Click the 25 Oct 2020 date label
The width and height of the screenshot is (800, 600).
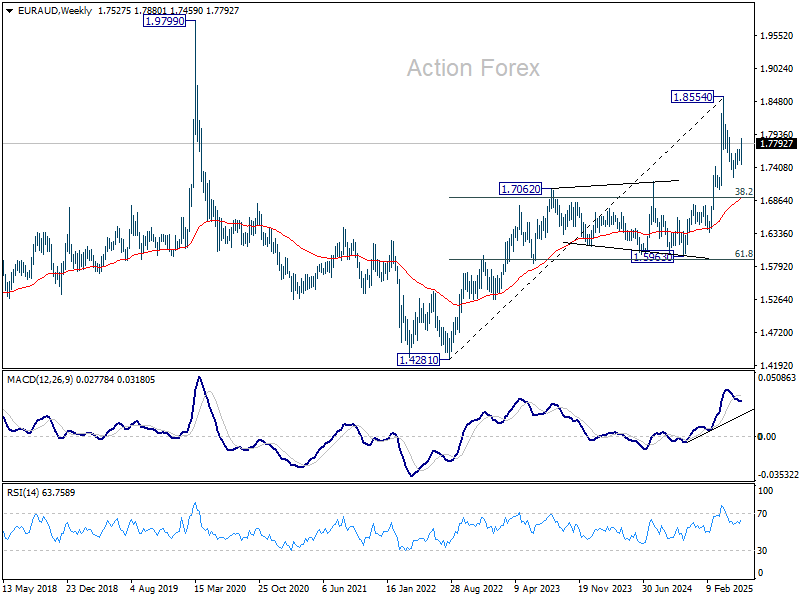pos(284,588)
